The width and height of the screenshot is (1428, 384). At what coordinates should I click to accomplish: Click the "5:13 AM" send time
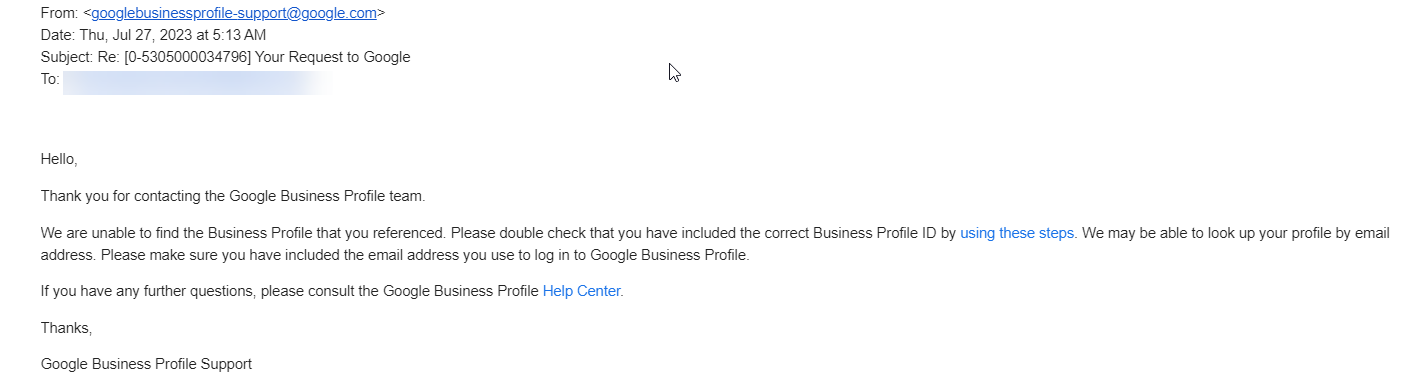point(246,35)
